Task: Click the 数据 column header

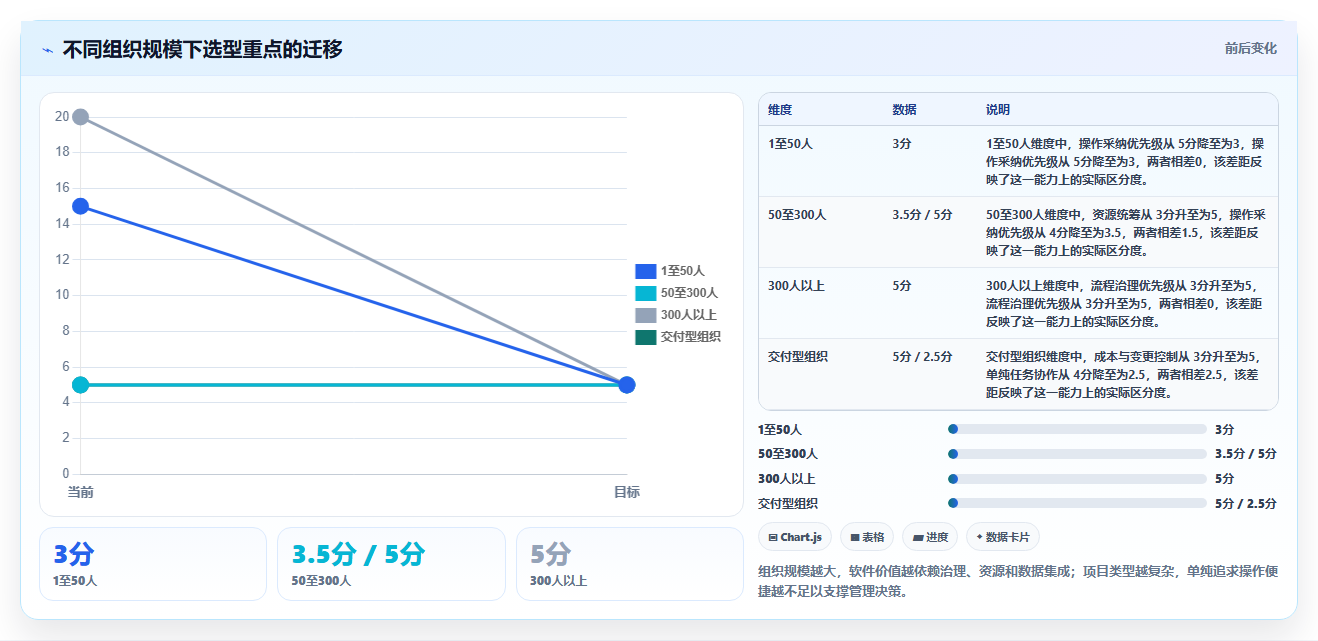Action: click(904, 110)
